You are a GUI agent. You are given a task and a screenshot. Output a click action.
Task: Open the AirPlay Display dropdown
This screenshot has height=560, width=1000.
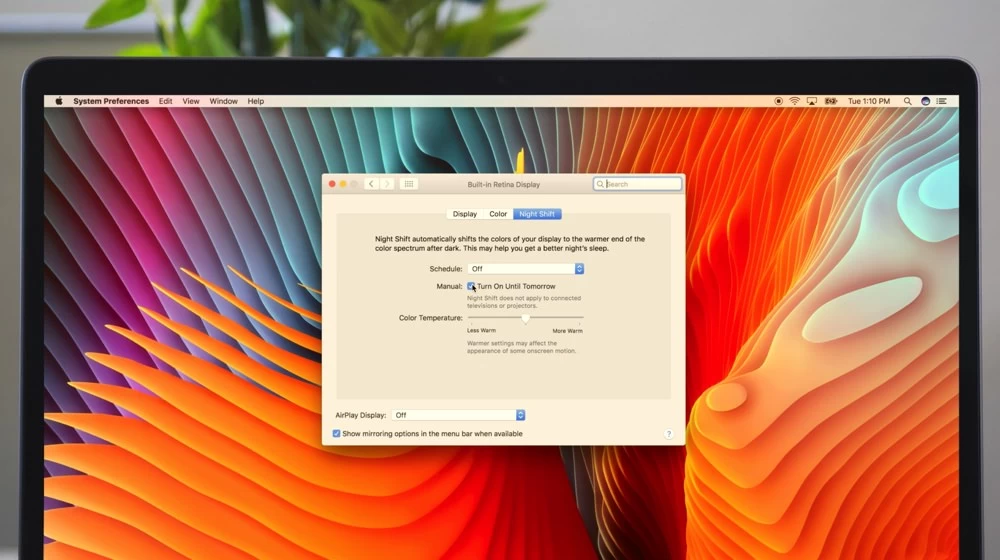click(x=458, y=415)
